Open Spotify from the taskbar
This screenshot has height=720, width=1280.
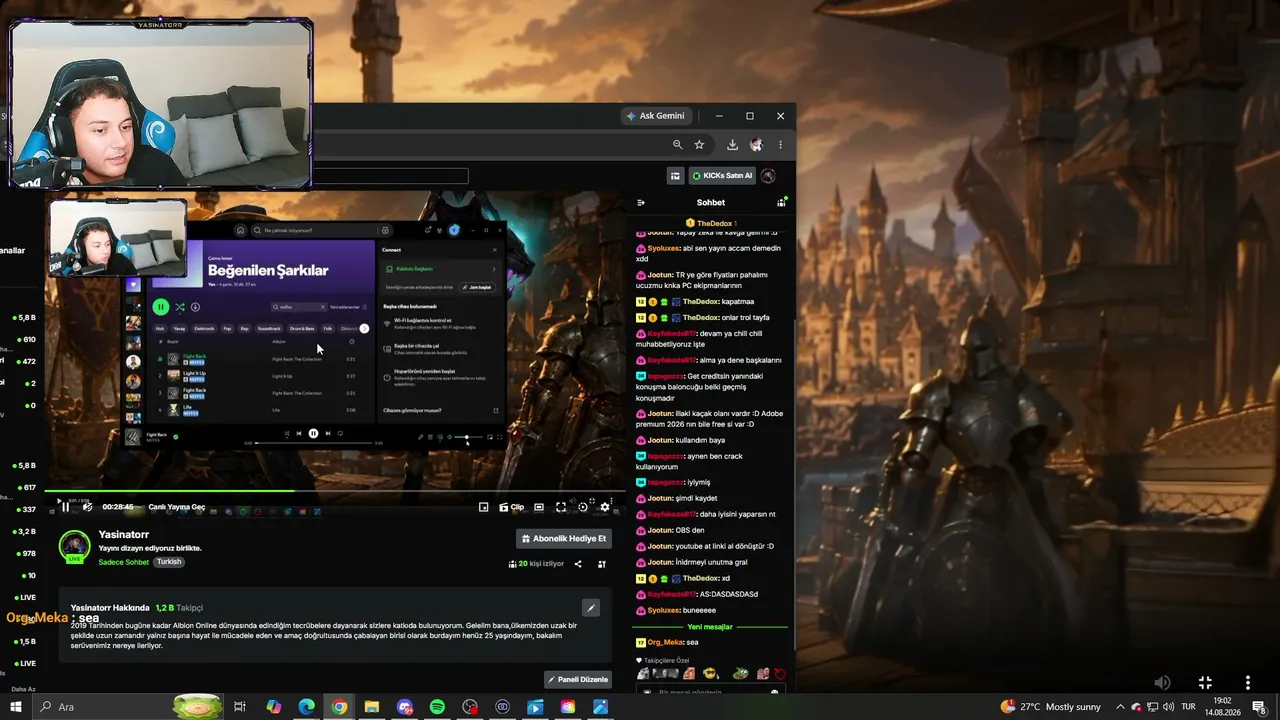point(437,707)
